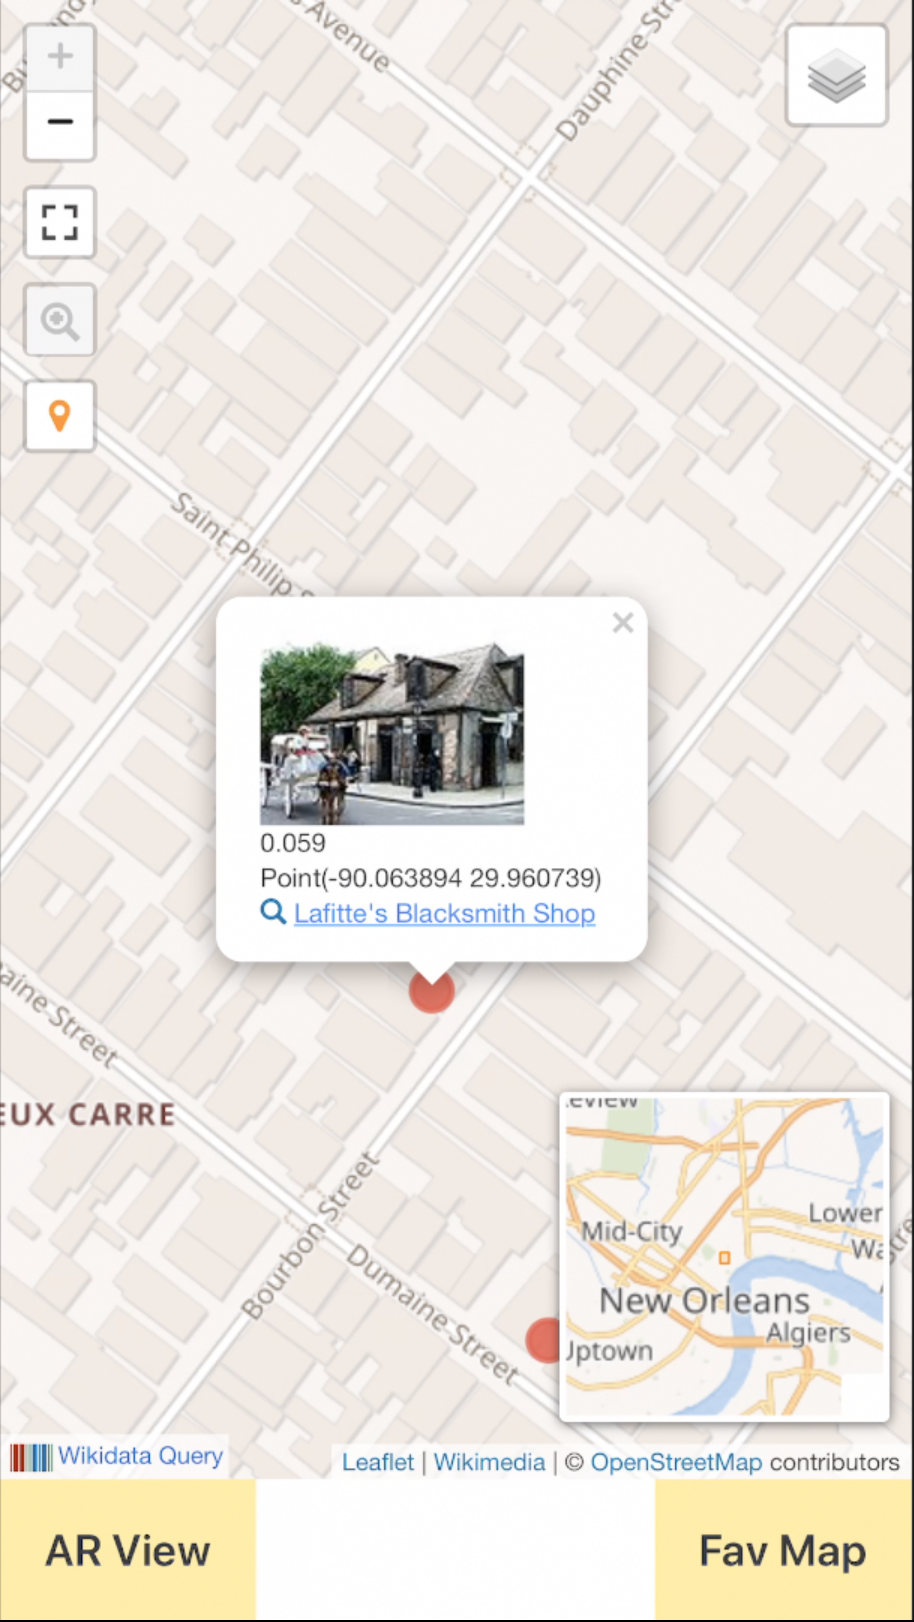
Task: Select the red marker under the popup
Action: pyautogui.click(x=432, y=992)
